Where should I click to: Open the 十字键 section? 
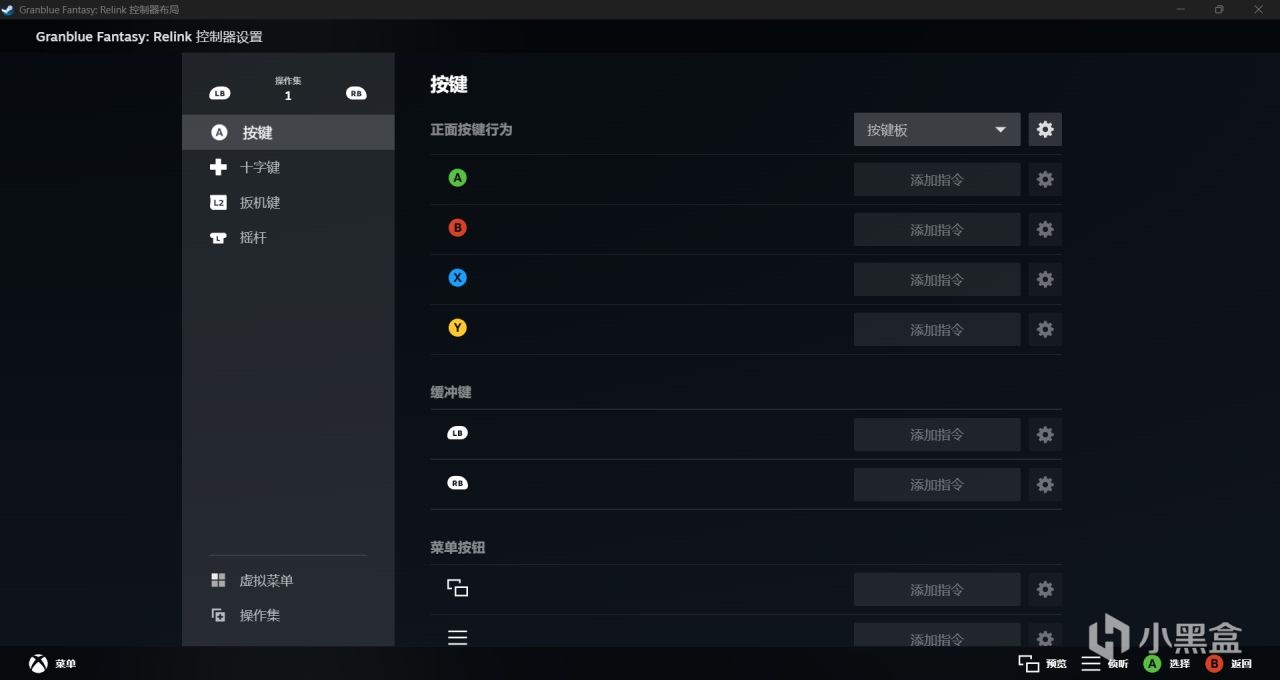pyautogui.click(x=260, y=167)
